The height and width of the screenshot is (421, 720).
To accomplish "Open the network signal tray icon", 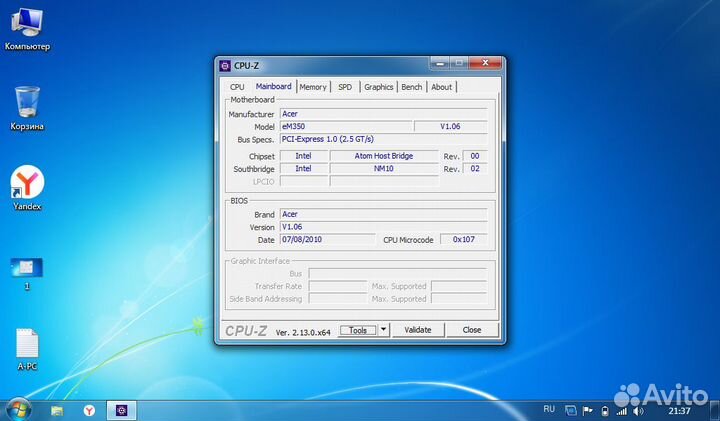I will tap(621, 411).
